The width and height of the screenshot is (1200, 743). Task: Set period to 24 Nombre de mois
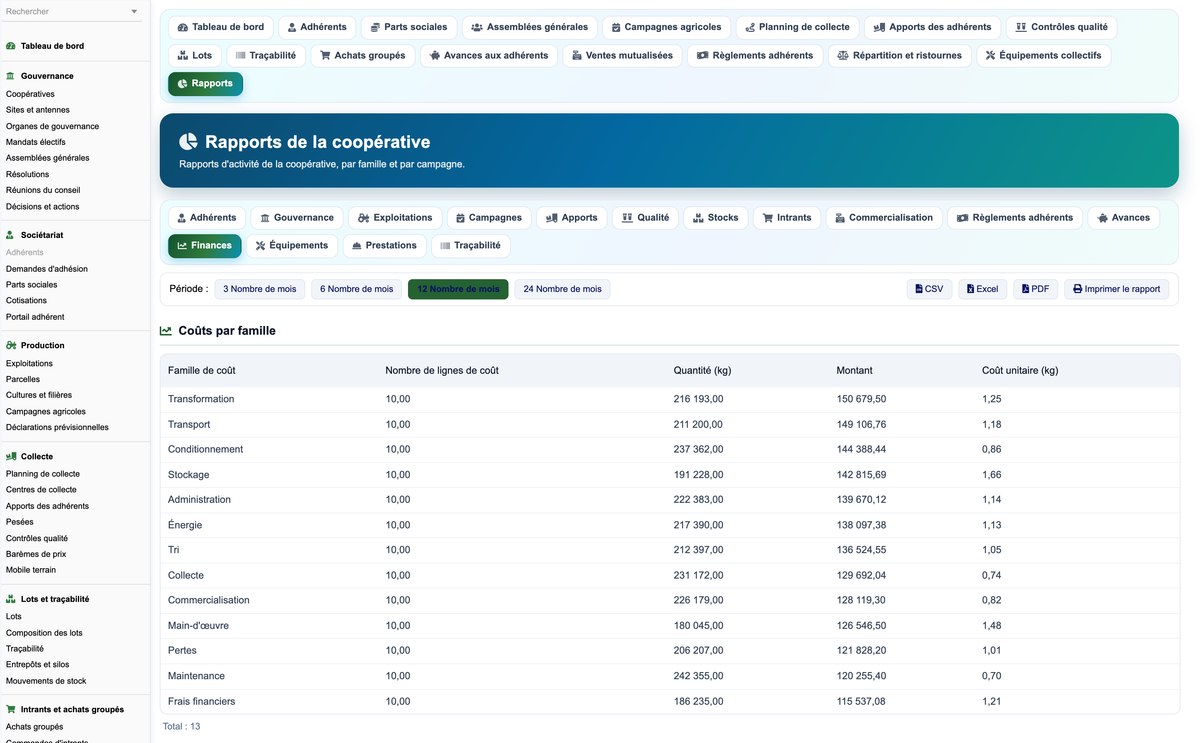(x=563, y=289)
